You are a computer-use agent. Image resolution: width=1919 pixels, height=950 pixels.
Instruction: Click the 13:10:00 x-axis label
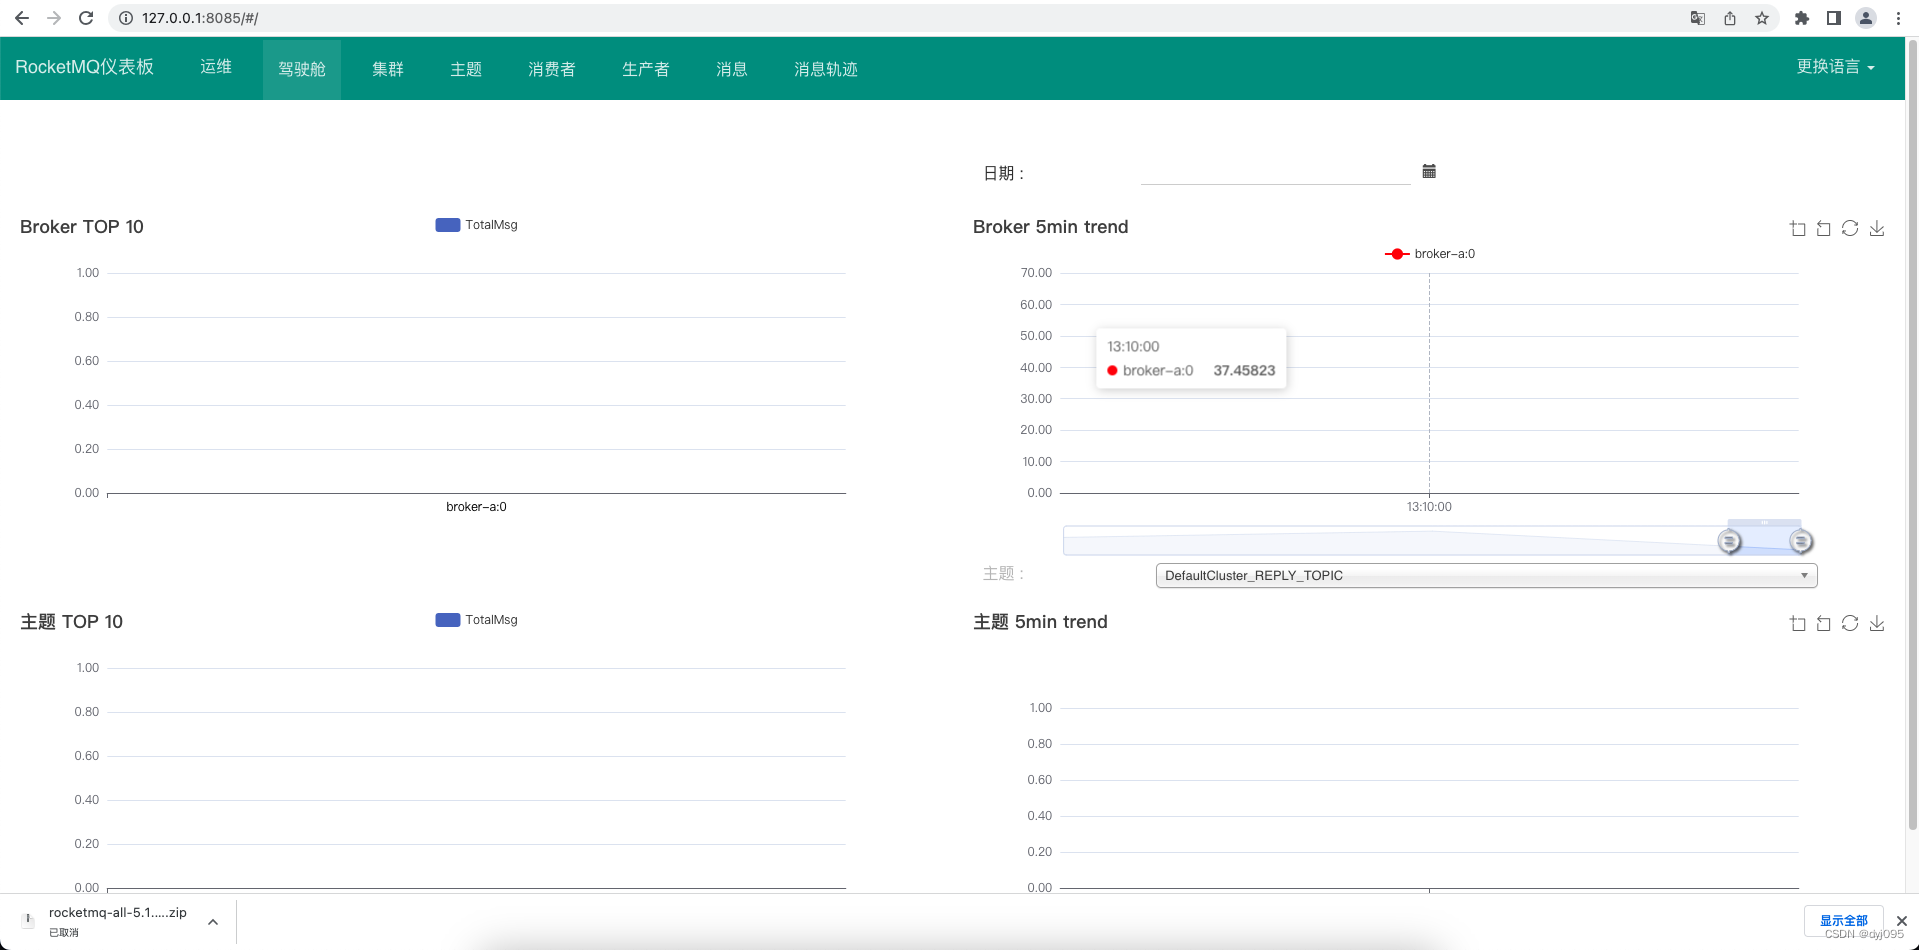coord(1429,507)
